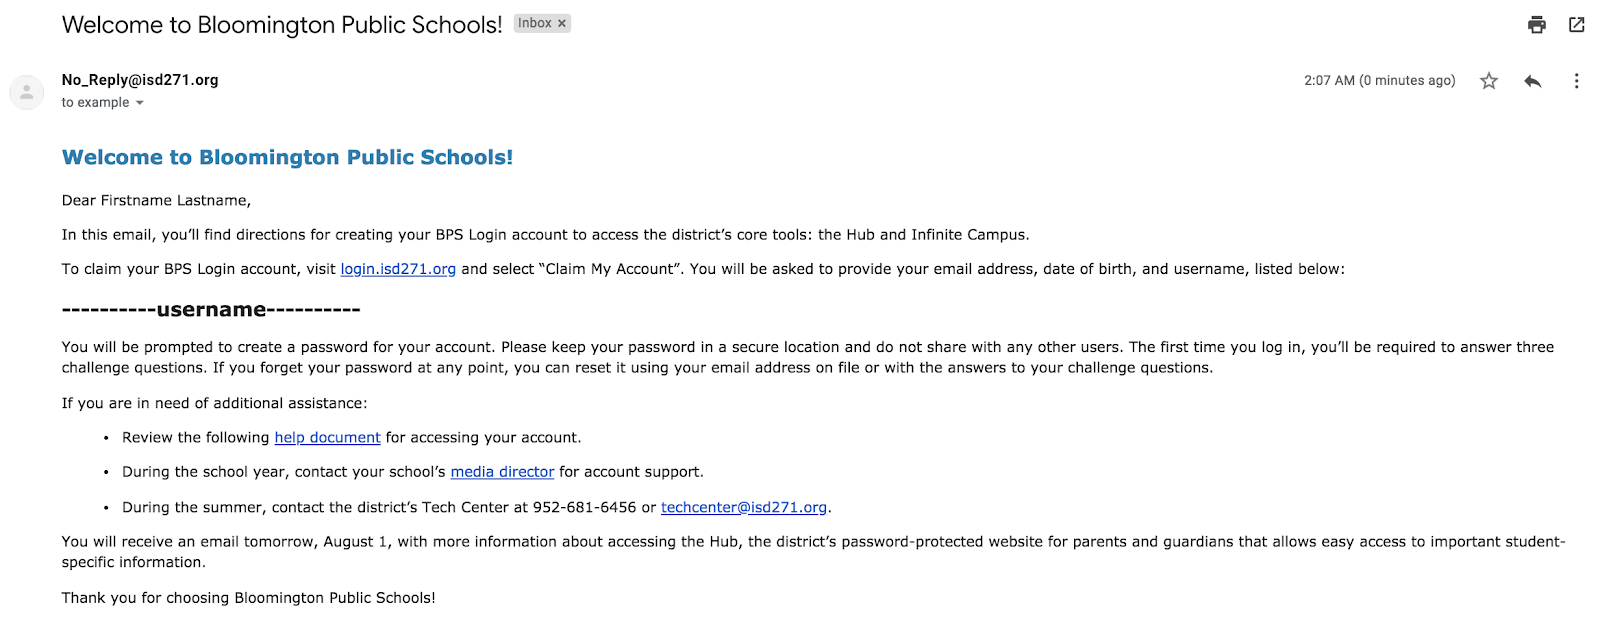Click the "Dear Firstname Lastname" greeting

(156, 201)
